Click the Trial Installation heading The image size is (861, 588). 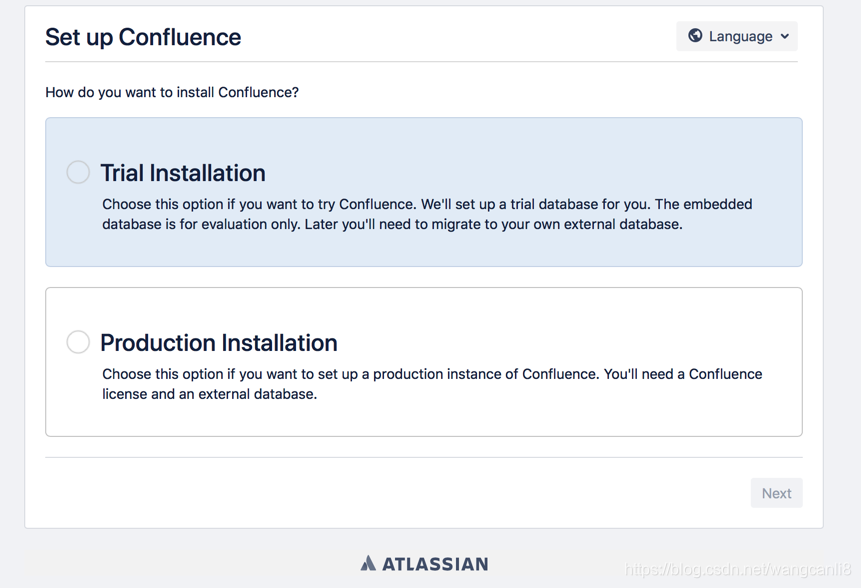pos(183,173)
